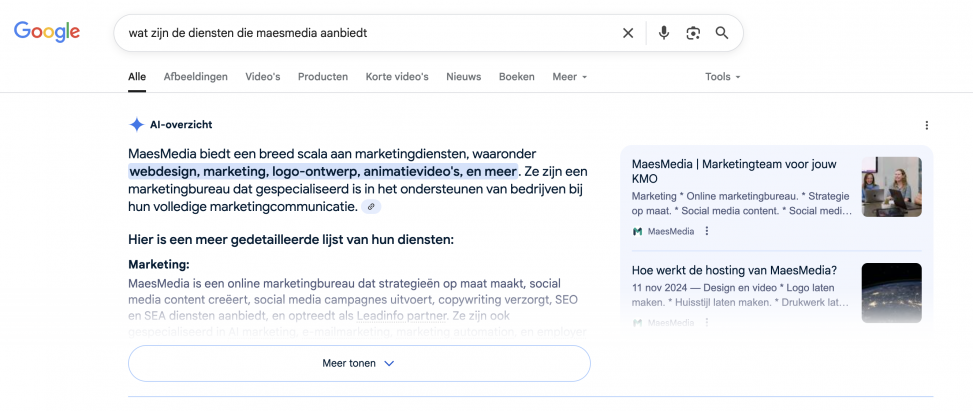Image resolution: width=973 pixels, height=411 pixels.
Task: Click 'MaesMedia' site name under first source
Action: 671,232
